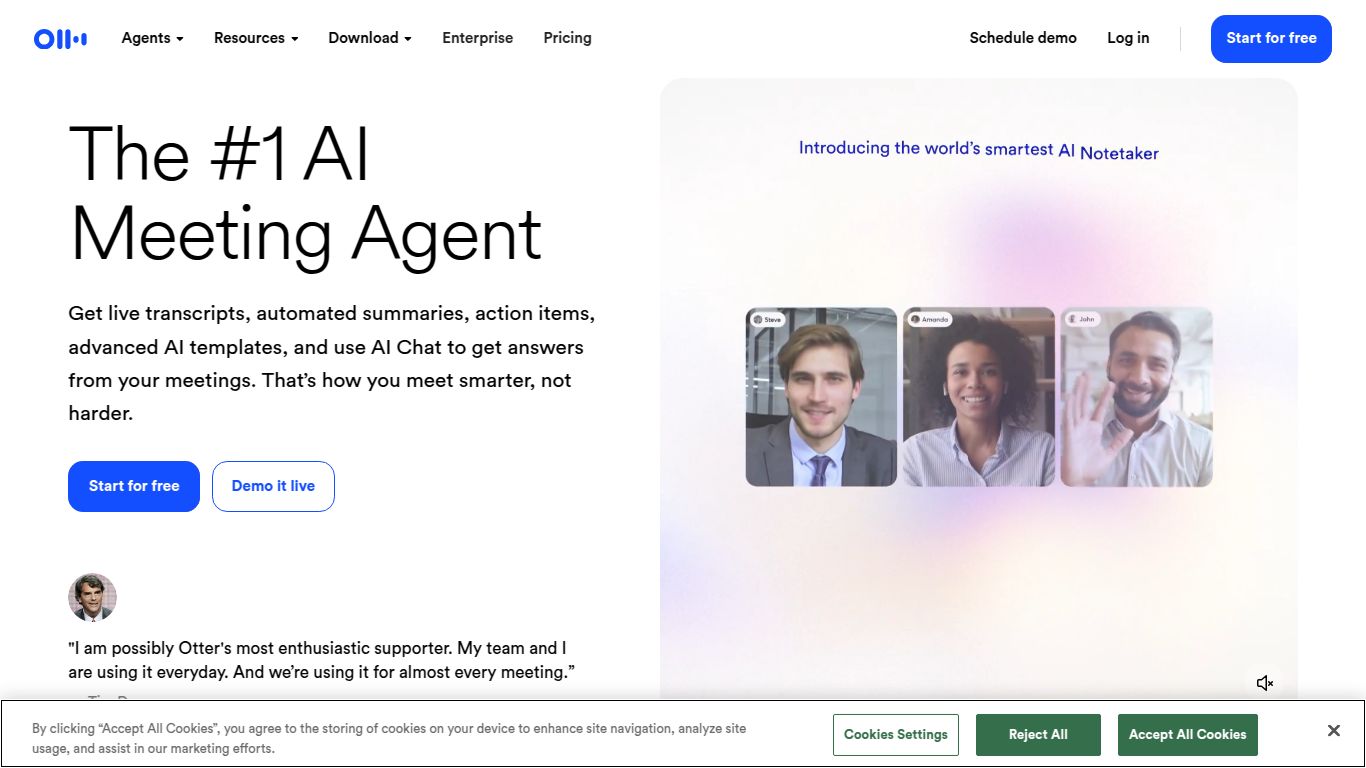Click Schedule demo link
Screen dimensions: 1366x768
(x=1023, y=38)
